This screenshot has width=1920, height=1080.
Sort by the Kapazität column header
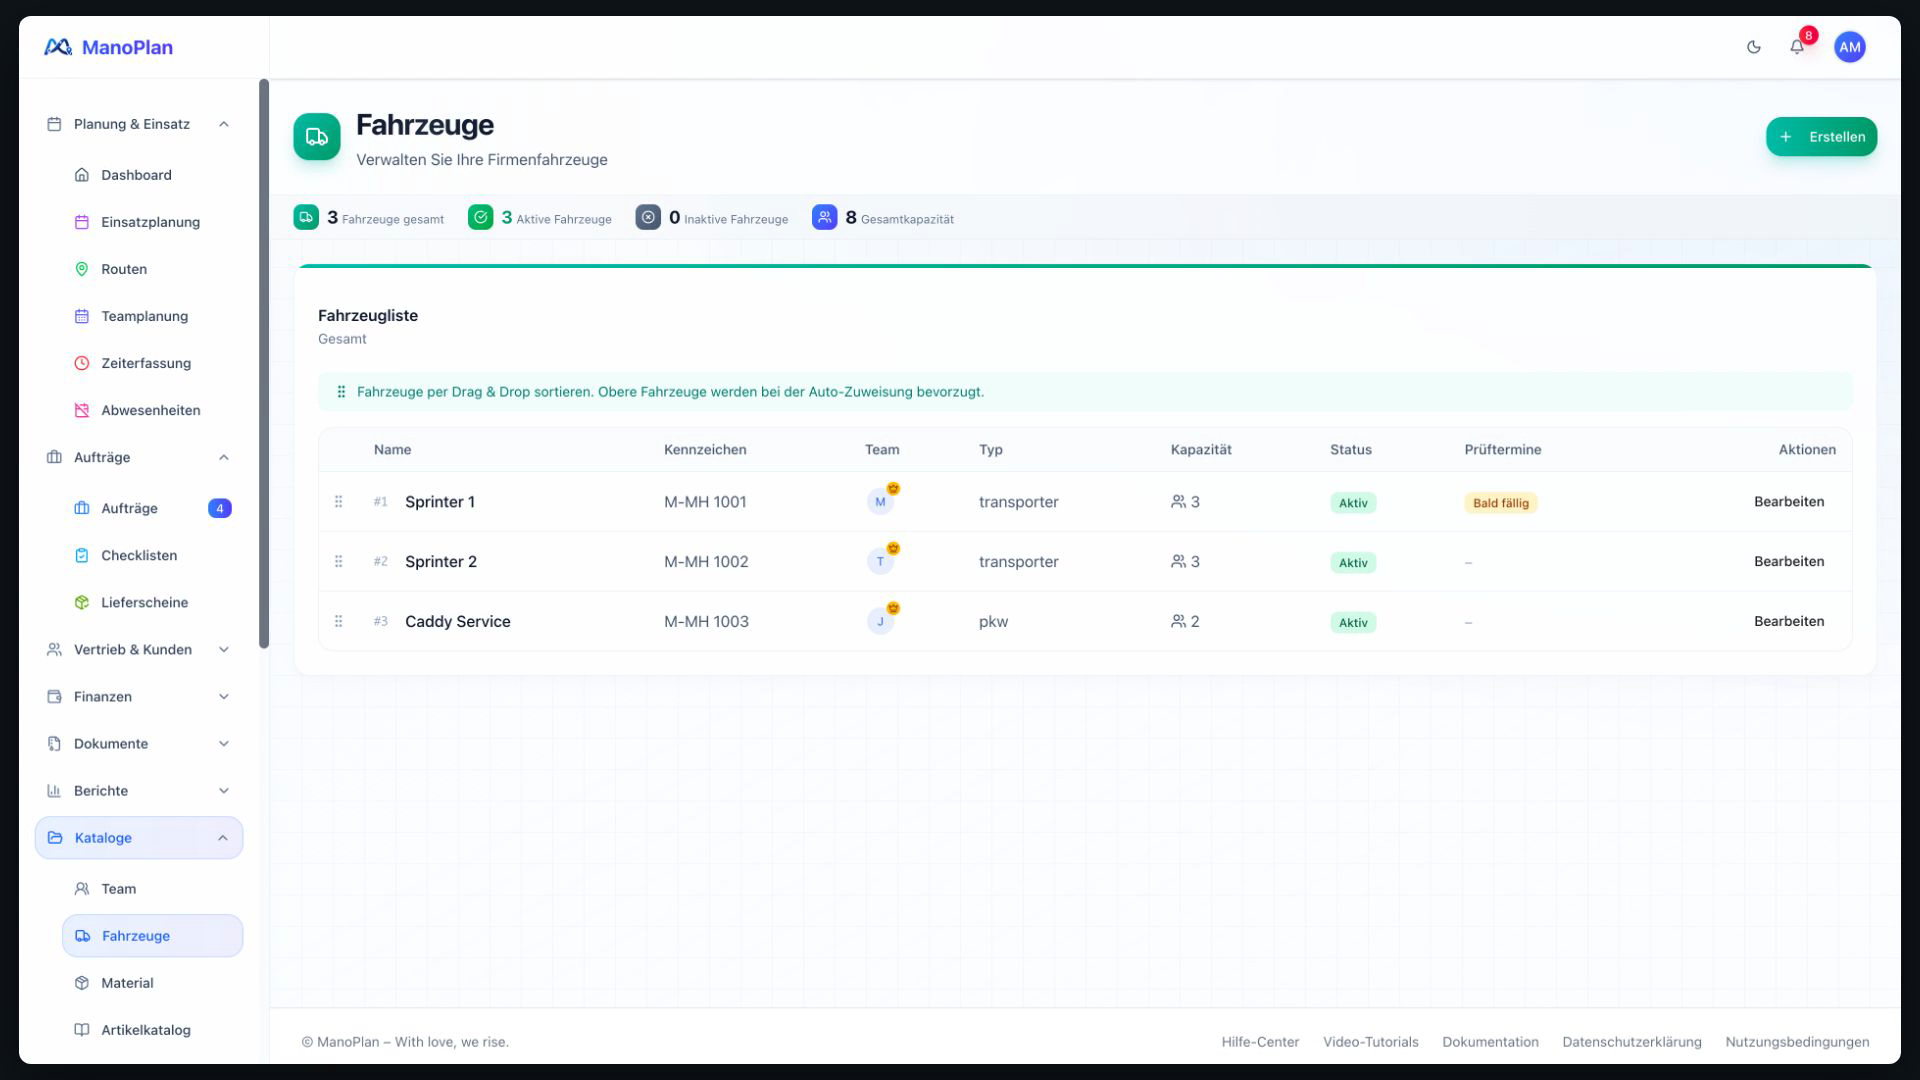(x=1201, y=450)
